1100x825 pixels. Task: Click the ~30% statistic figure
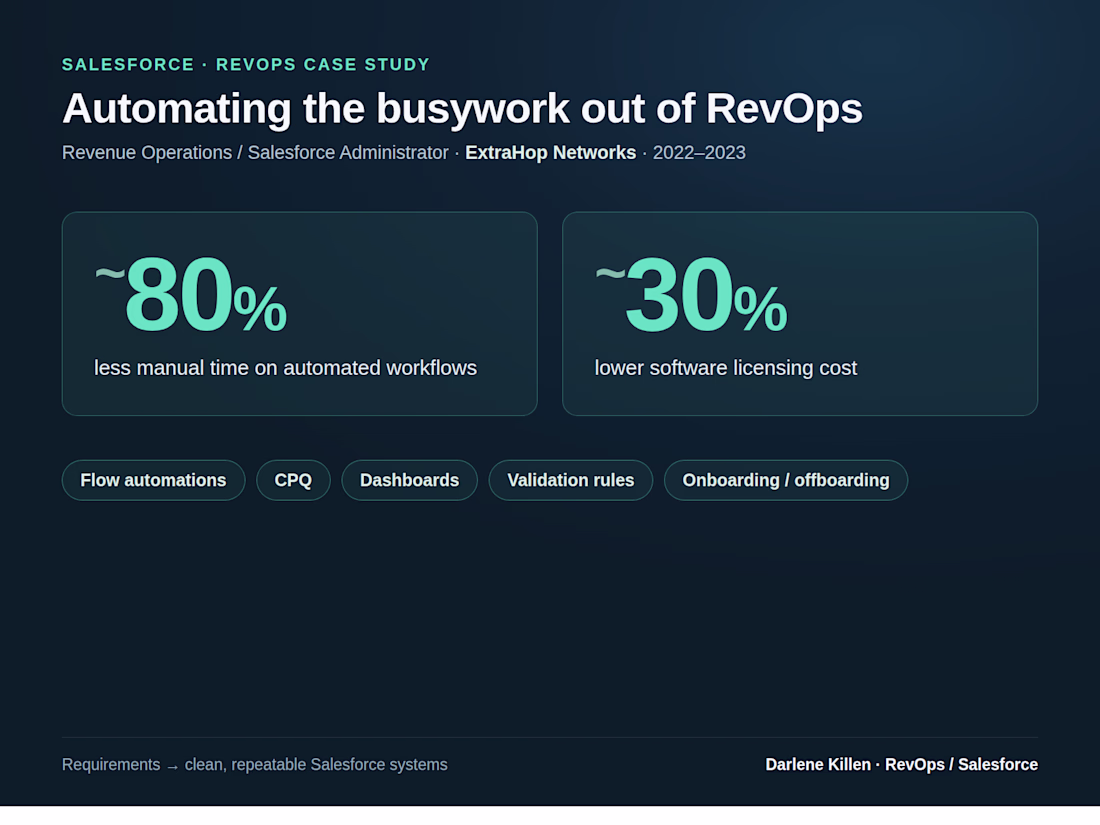[x=691, y=295]
